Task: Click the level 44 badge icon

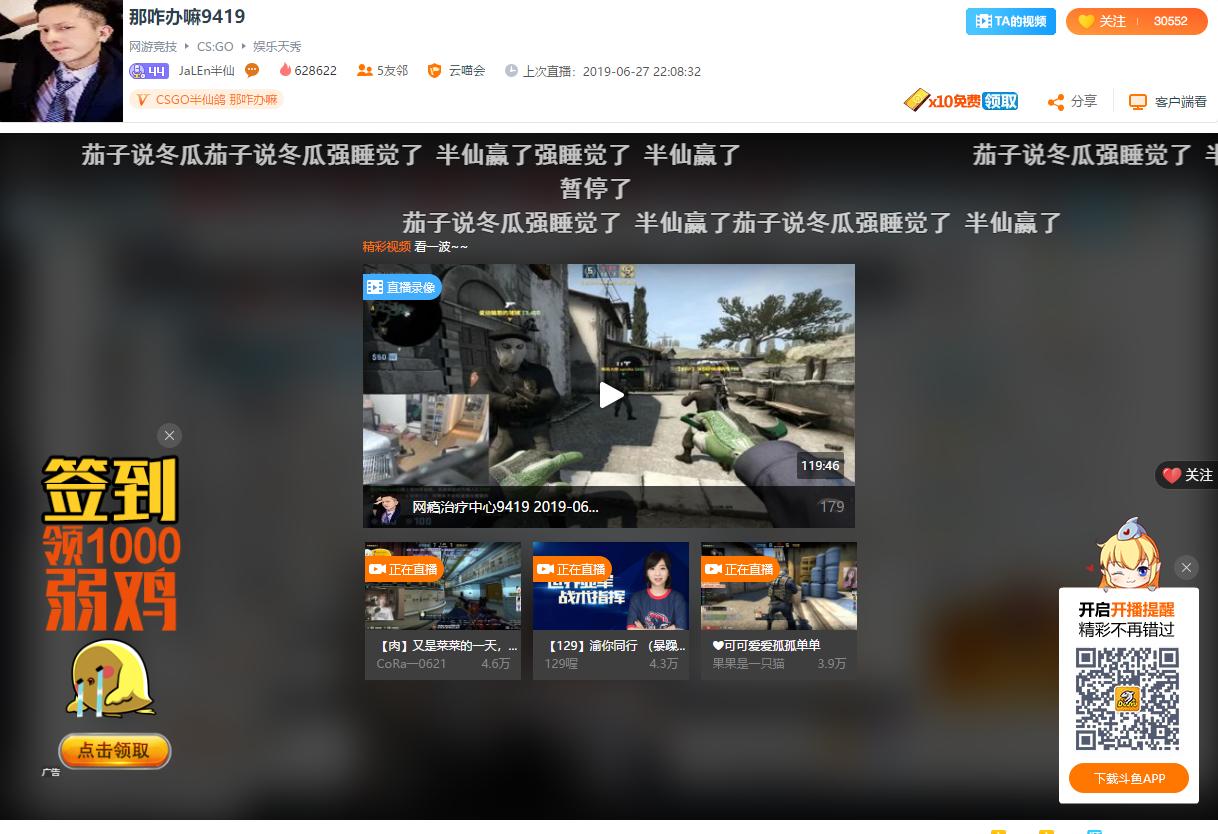Action: [x=148, y=71]
